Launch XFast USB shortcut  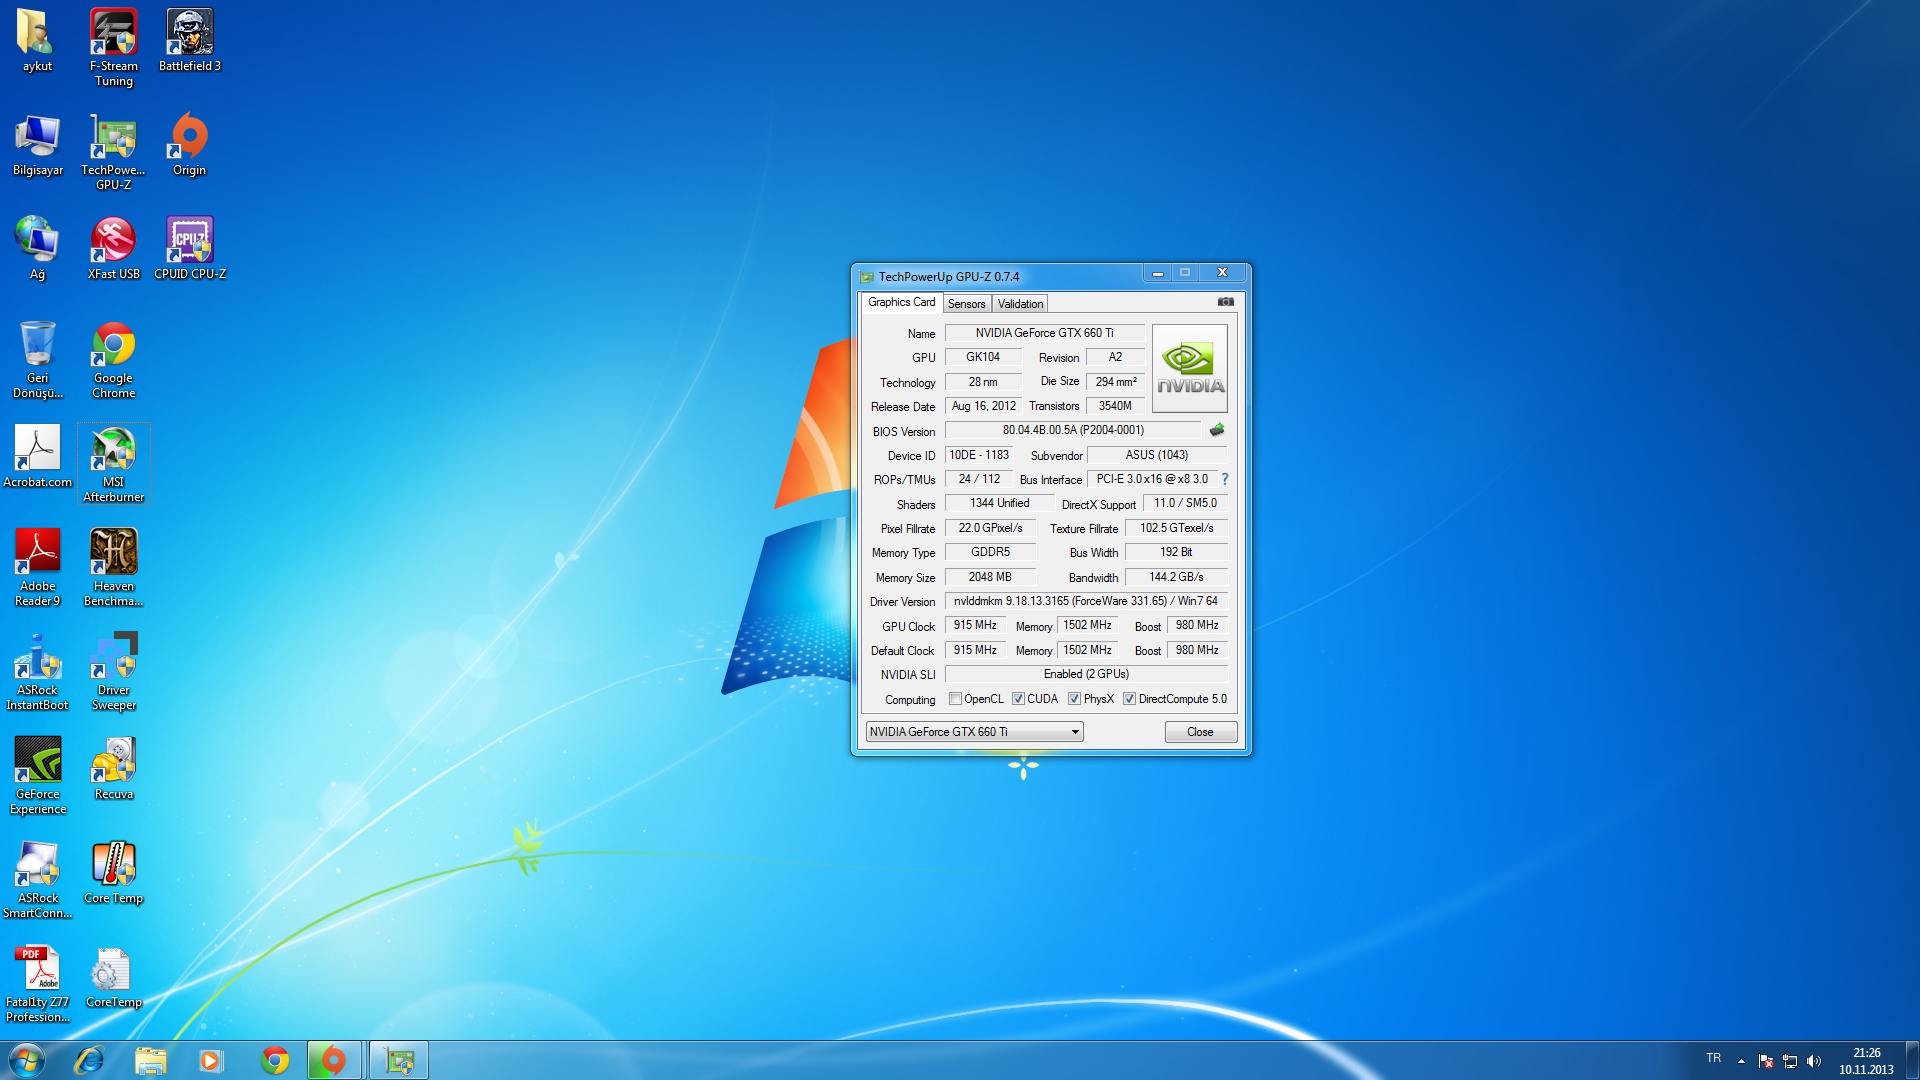click(114, 249)
